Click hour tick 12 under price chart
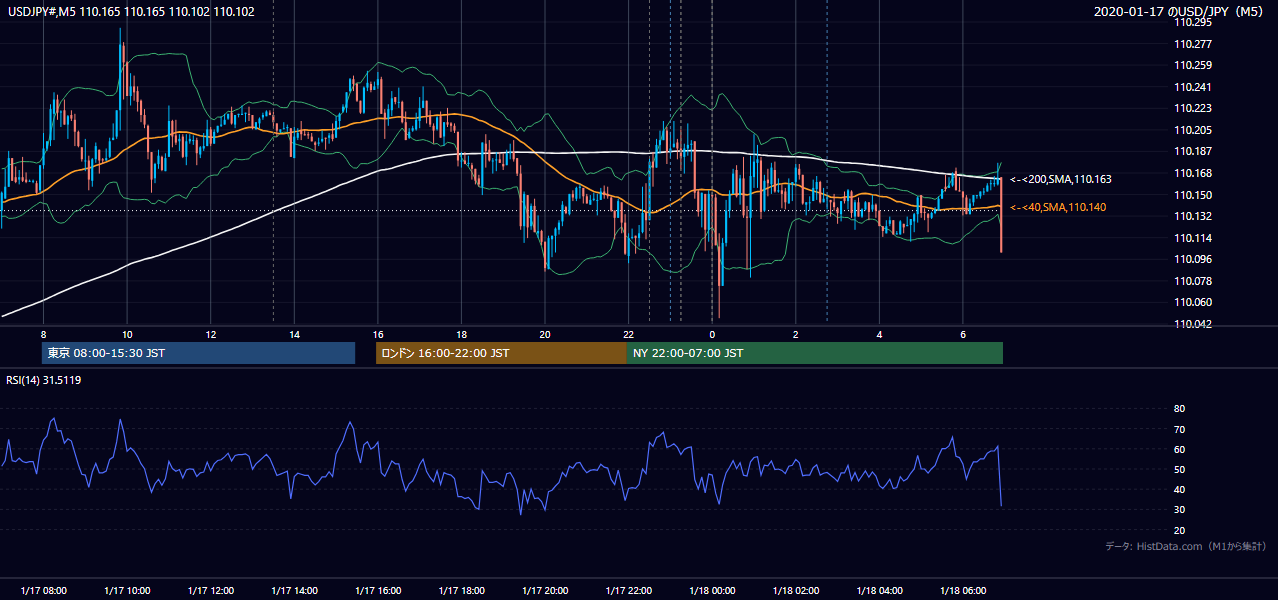 pos(211,334)
